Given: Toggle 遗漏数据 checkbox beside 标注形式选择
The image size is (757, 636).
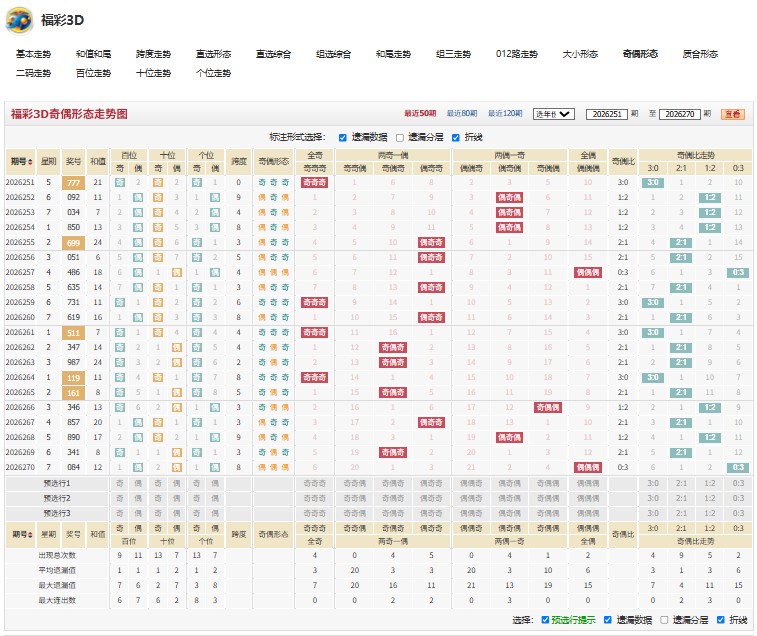Looking at the screenshot, I should [x=343, y=138].
